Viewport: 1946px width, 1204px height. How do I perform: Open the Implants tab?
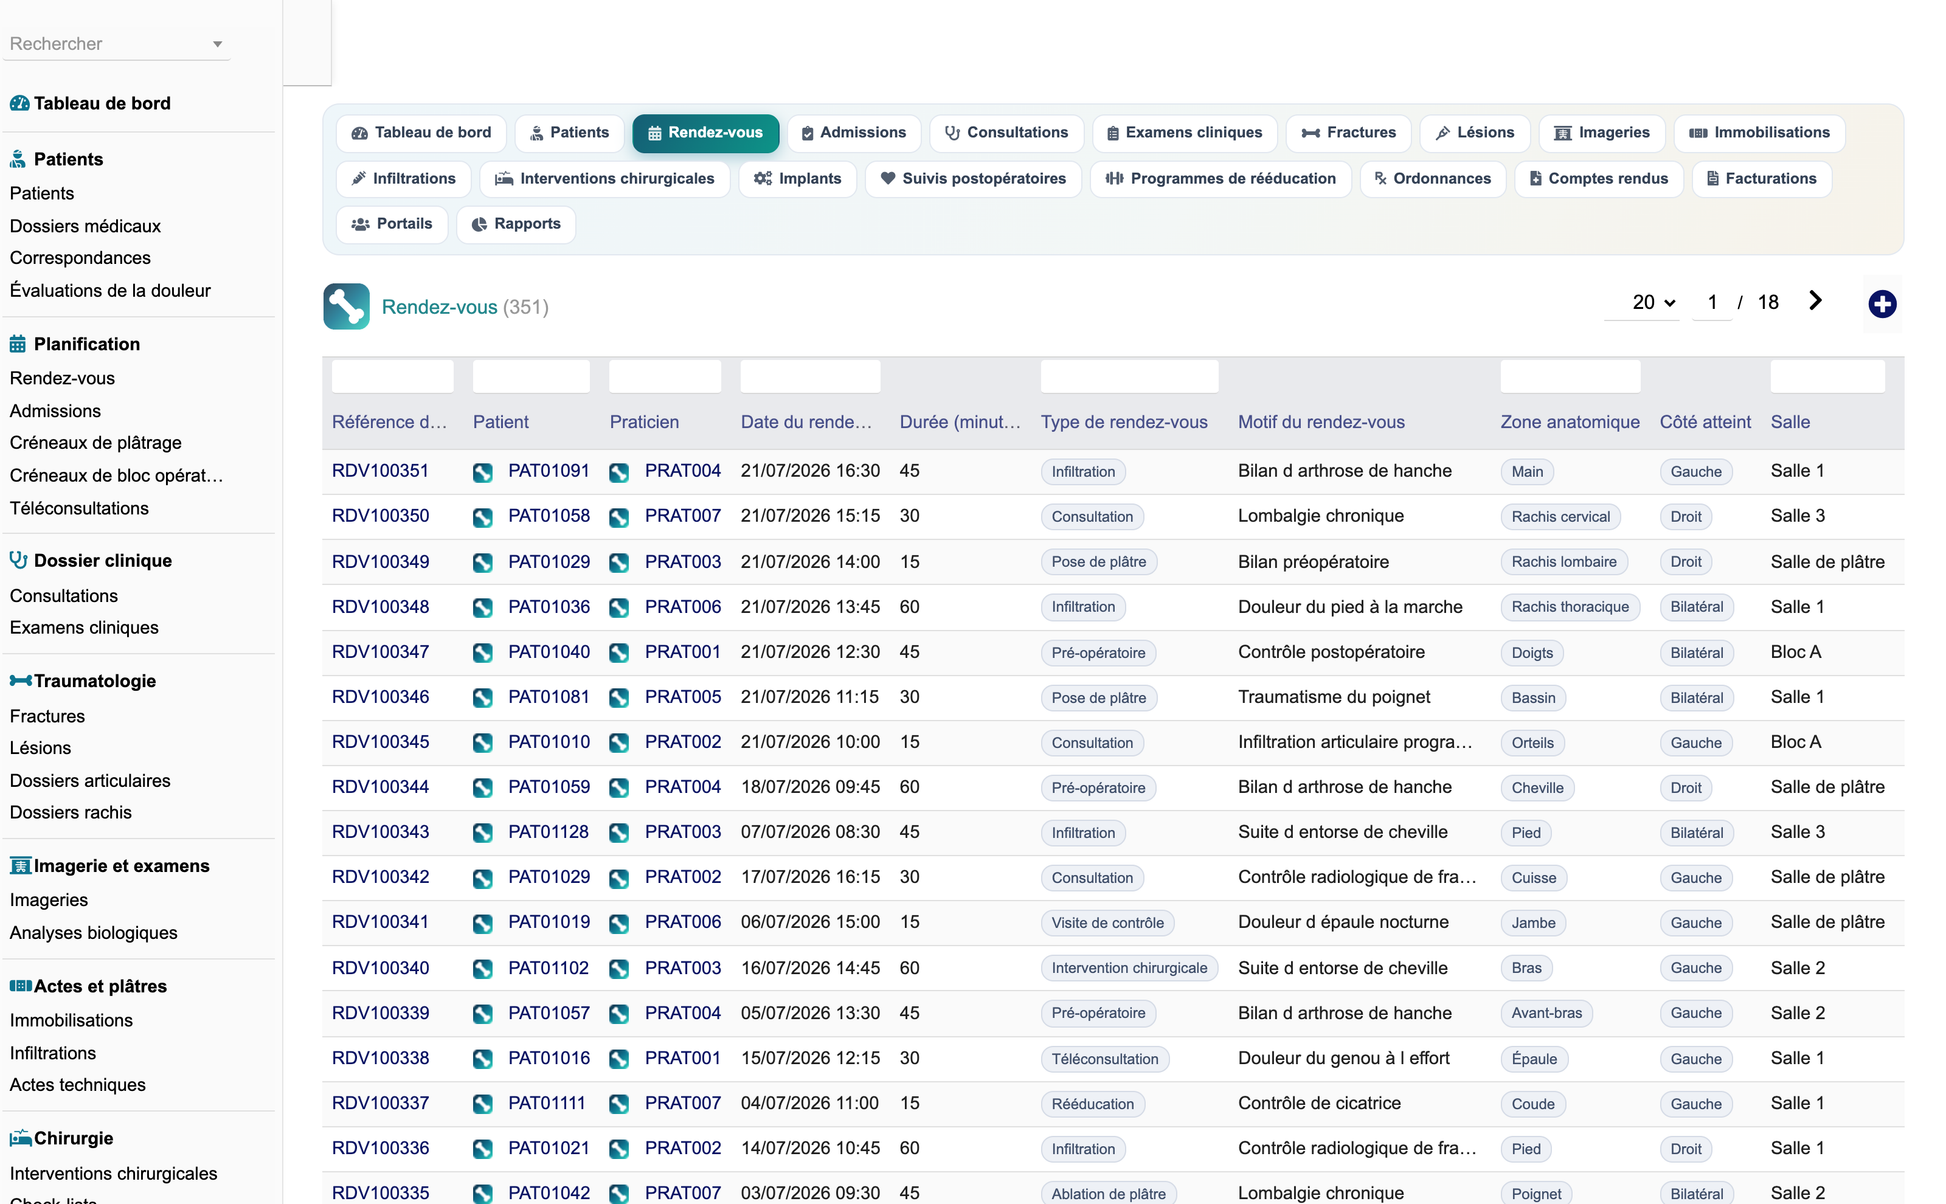[797, 179]
